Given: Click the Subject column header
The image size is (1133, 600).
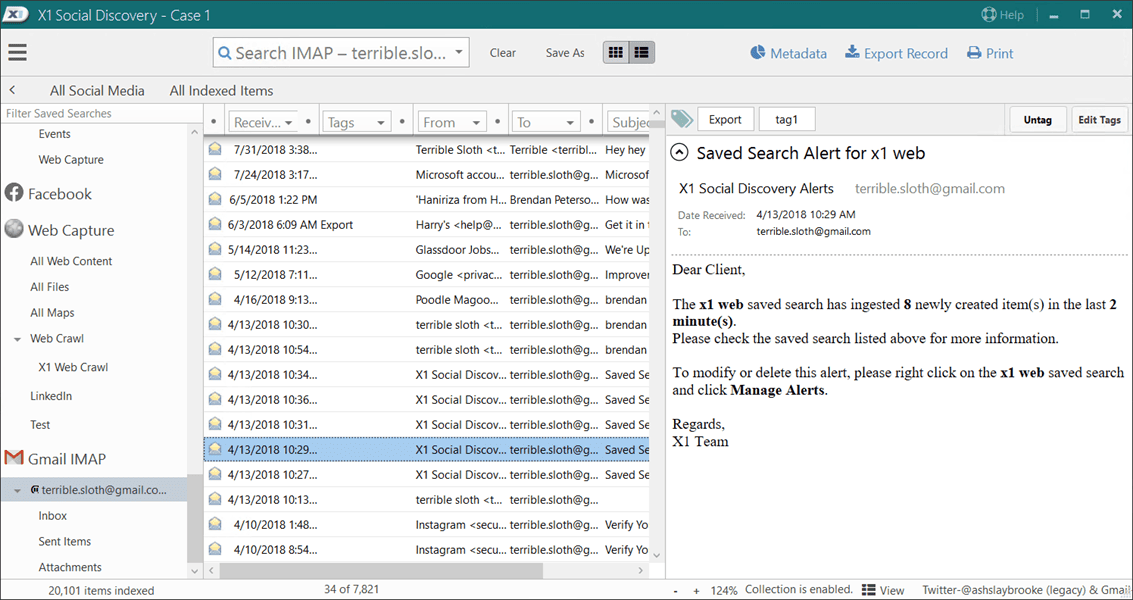Looking at the screenshot, I should pyautogui.click(x=628, y=123).
